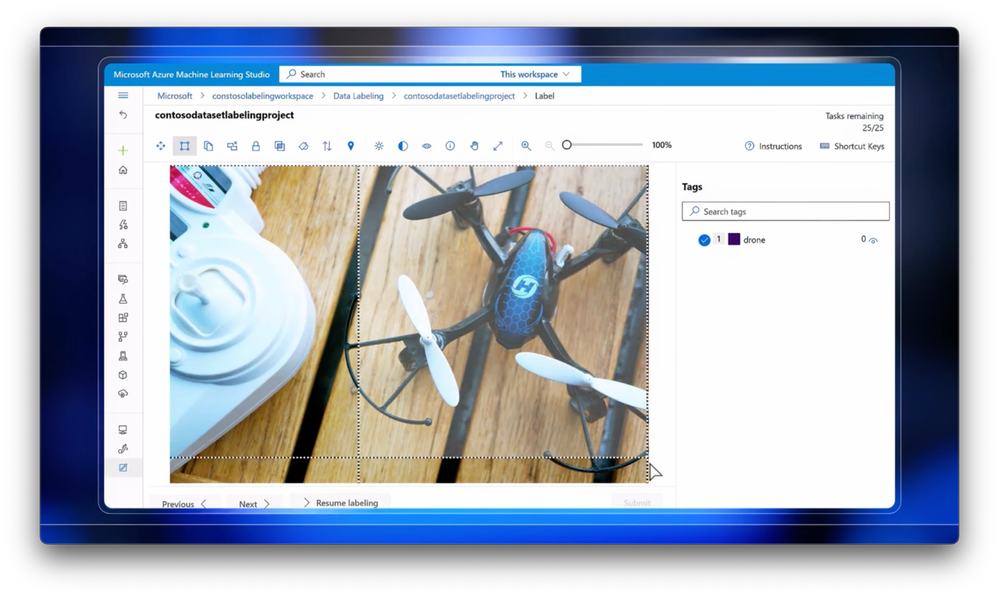Image resolution: width=999 pixels, height=597 pixels.
Task: Click the map pin toolbar icon
Action: [x=350, y=146]
